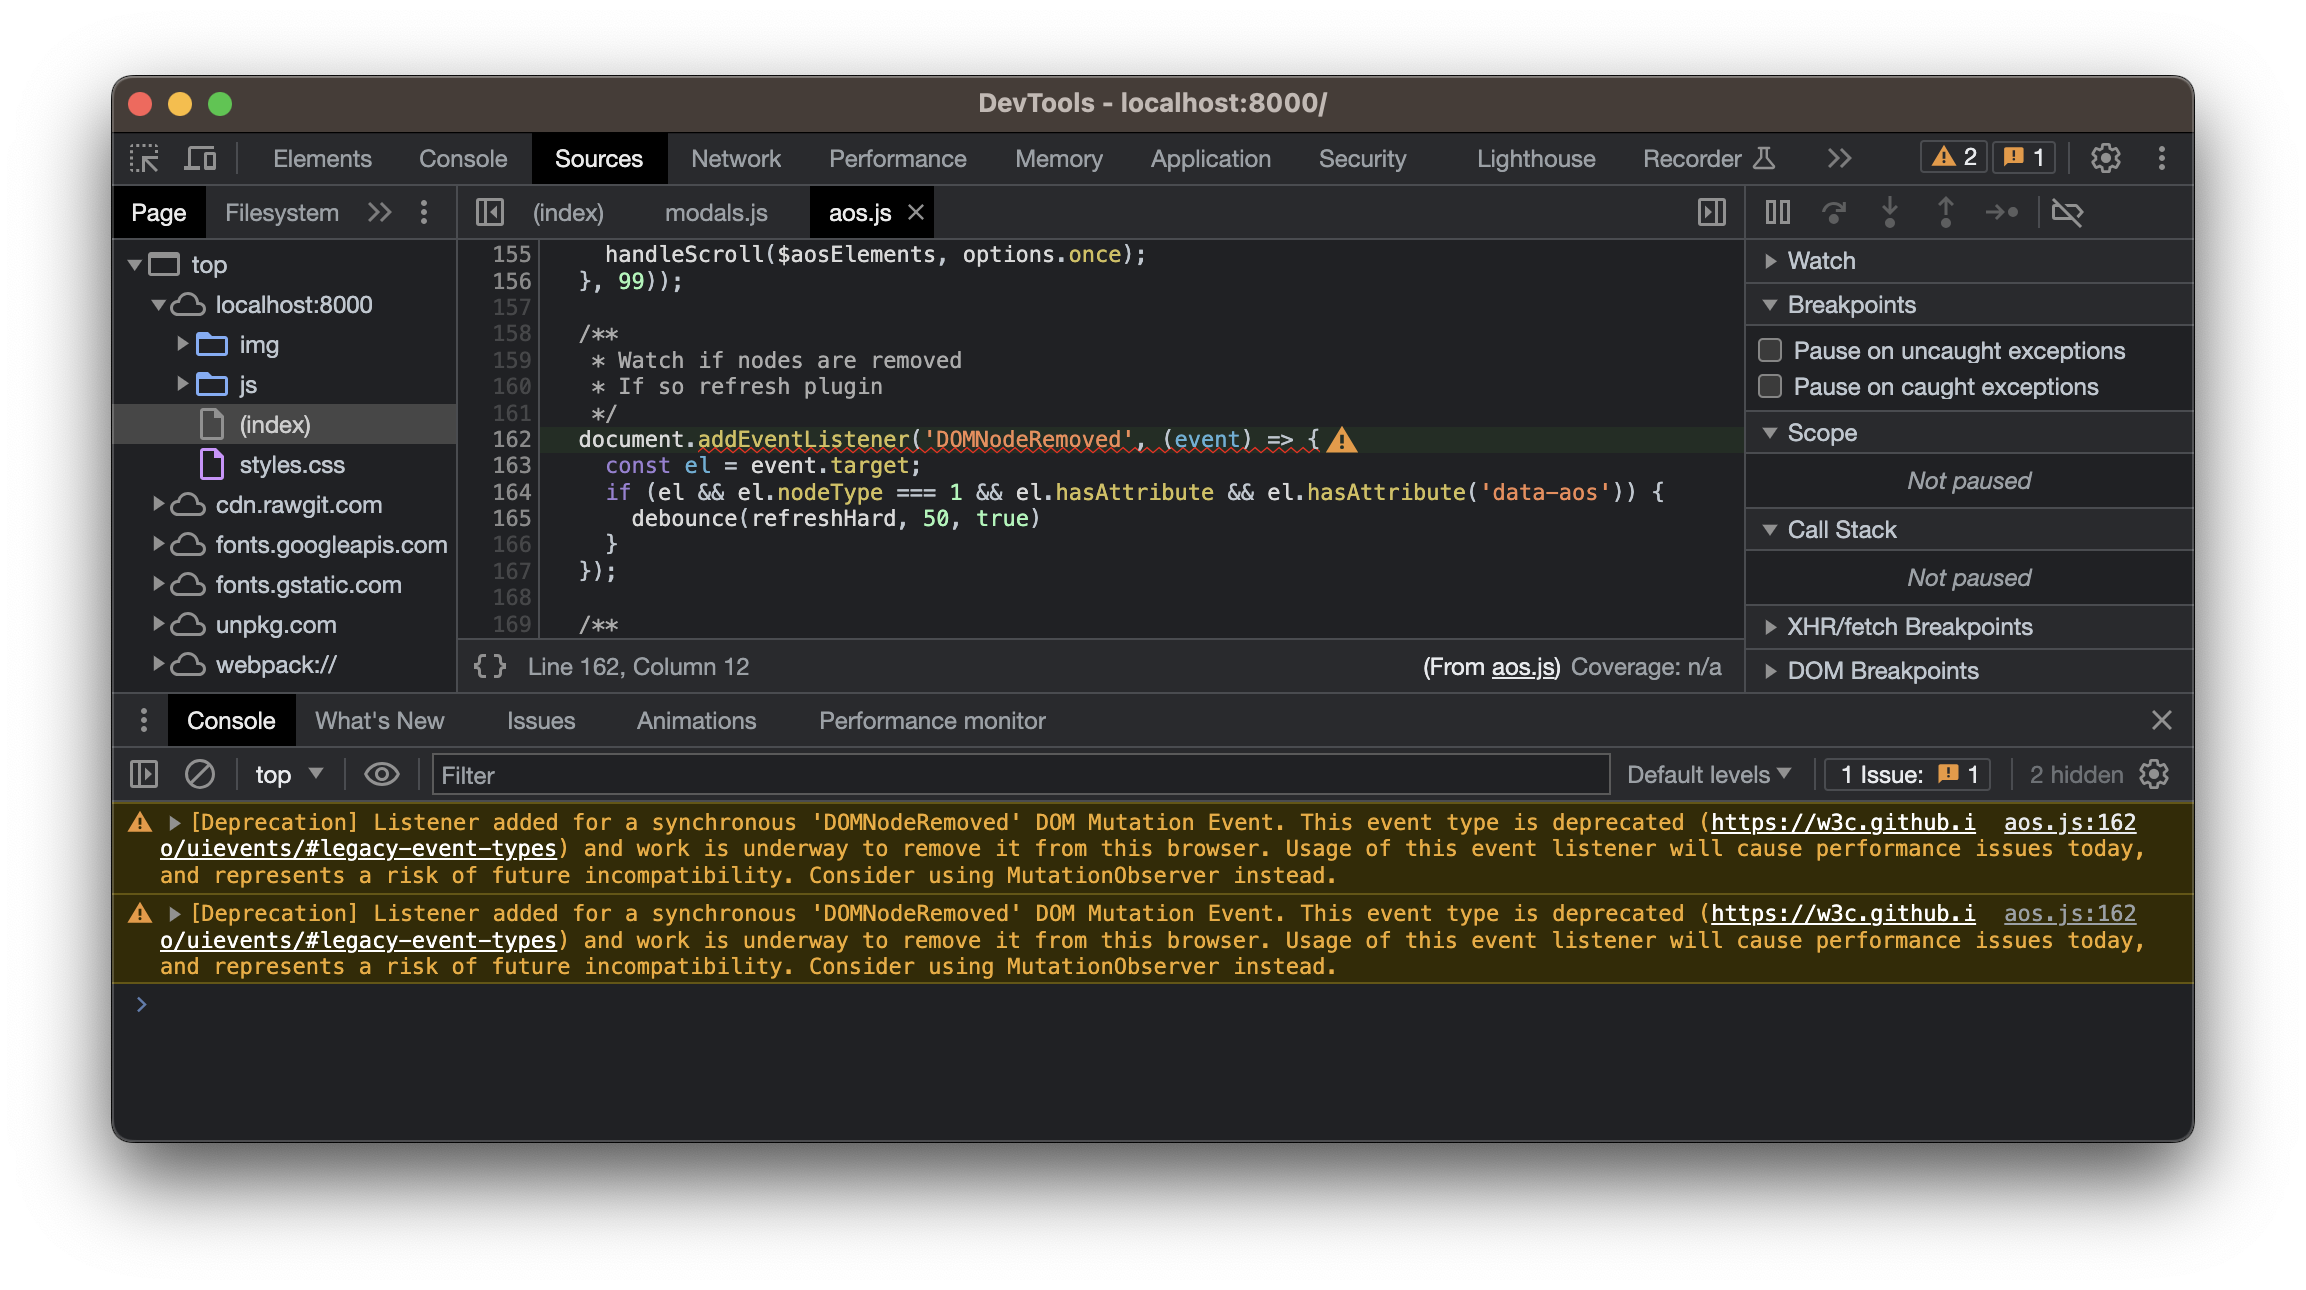Open the Default levels dropdown

click(1708, 773)
